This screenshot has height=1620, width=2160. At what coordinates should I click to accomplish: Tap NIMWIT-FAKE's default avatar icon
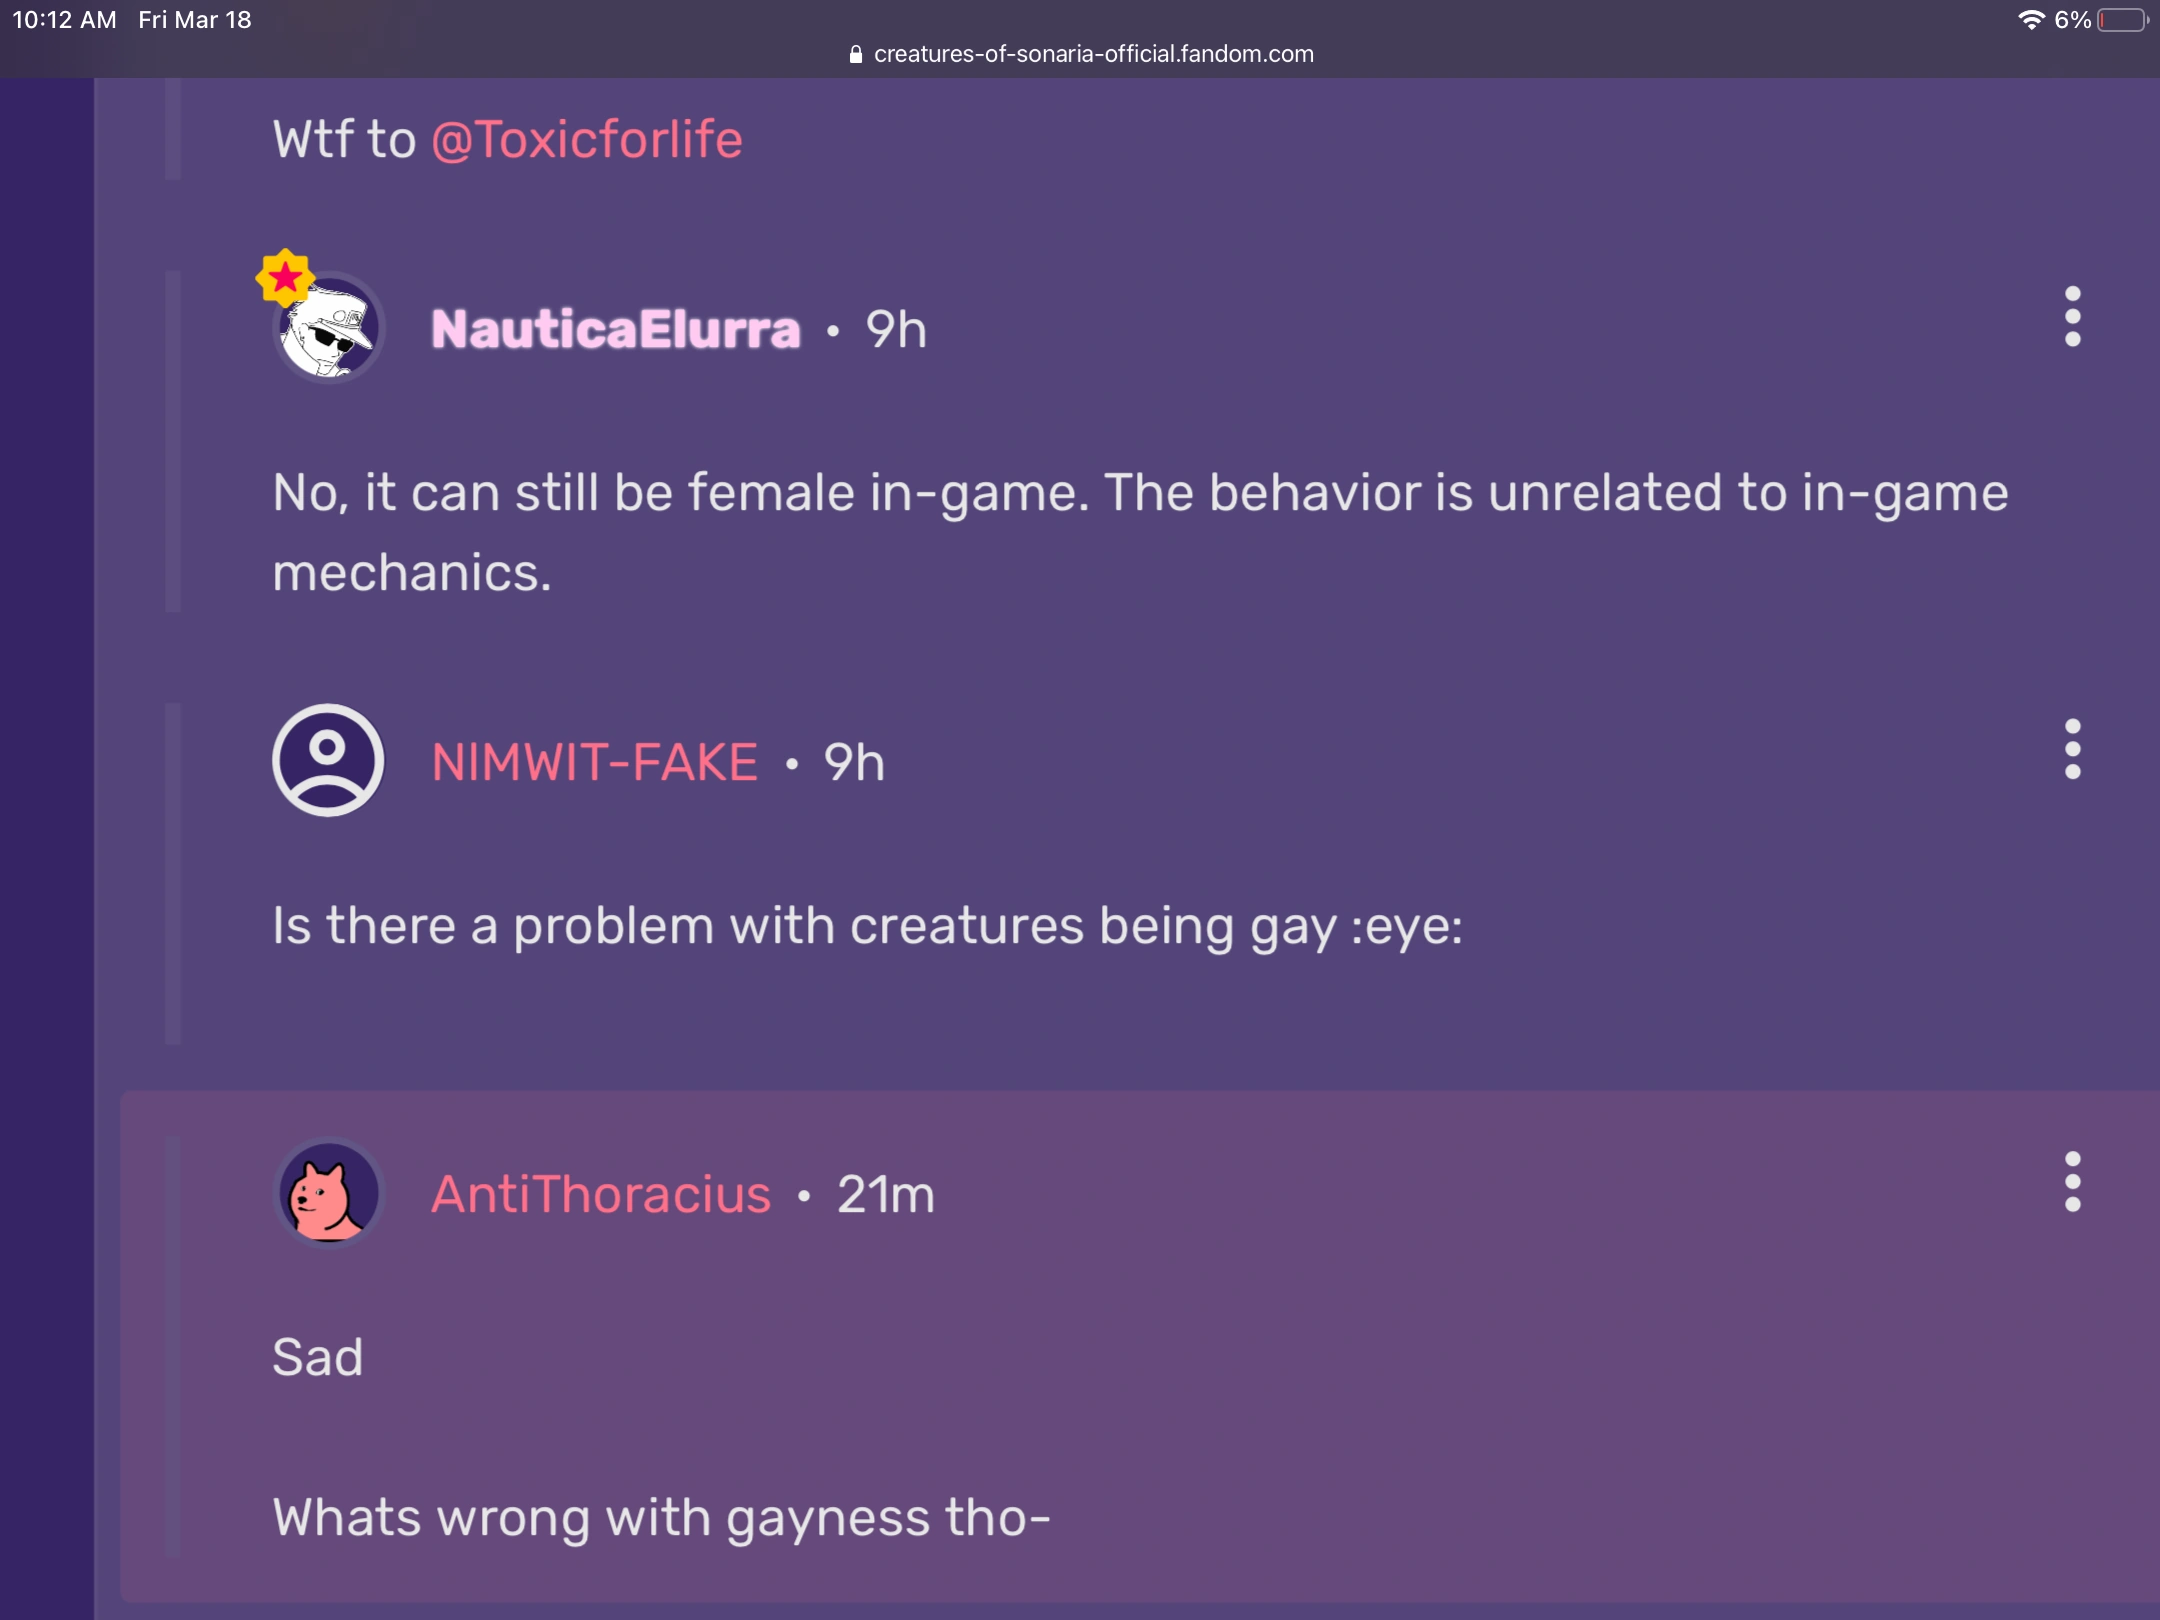click(x=328, y=761)
